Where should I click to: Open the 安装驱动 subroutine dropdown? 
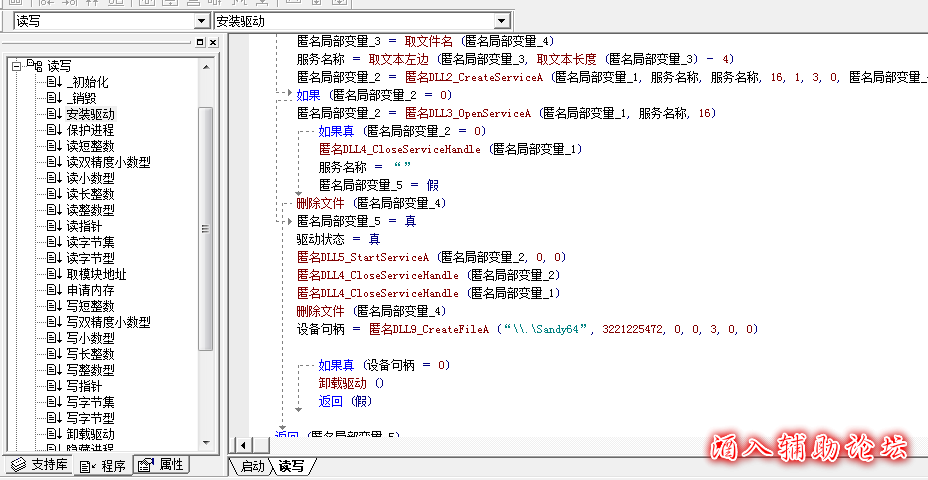point(502,22)
